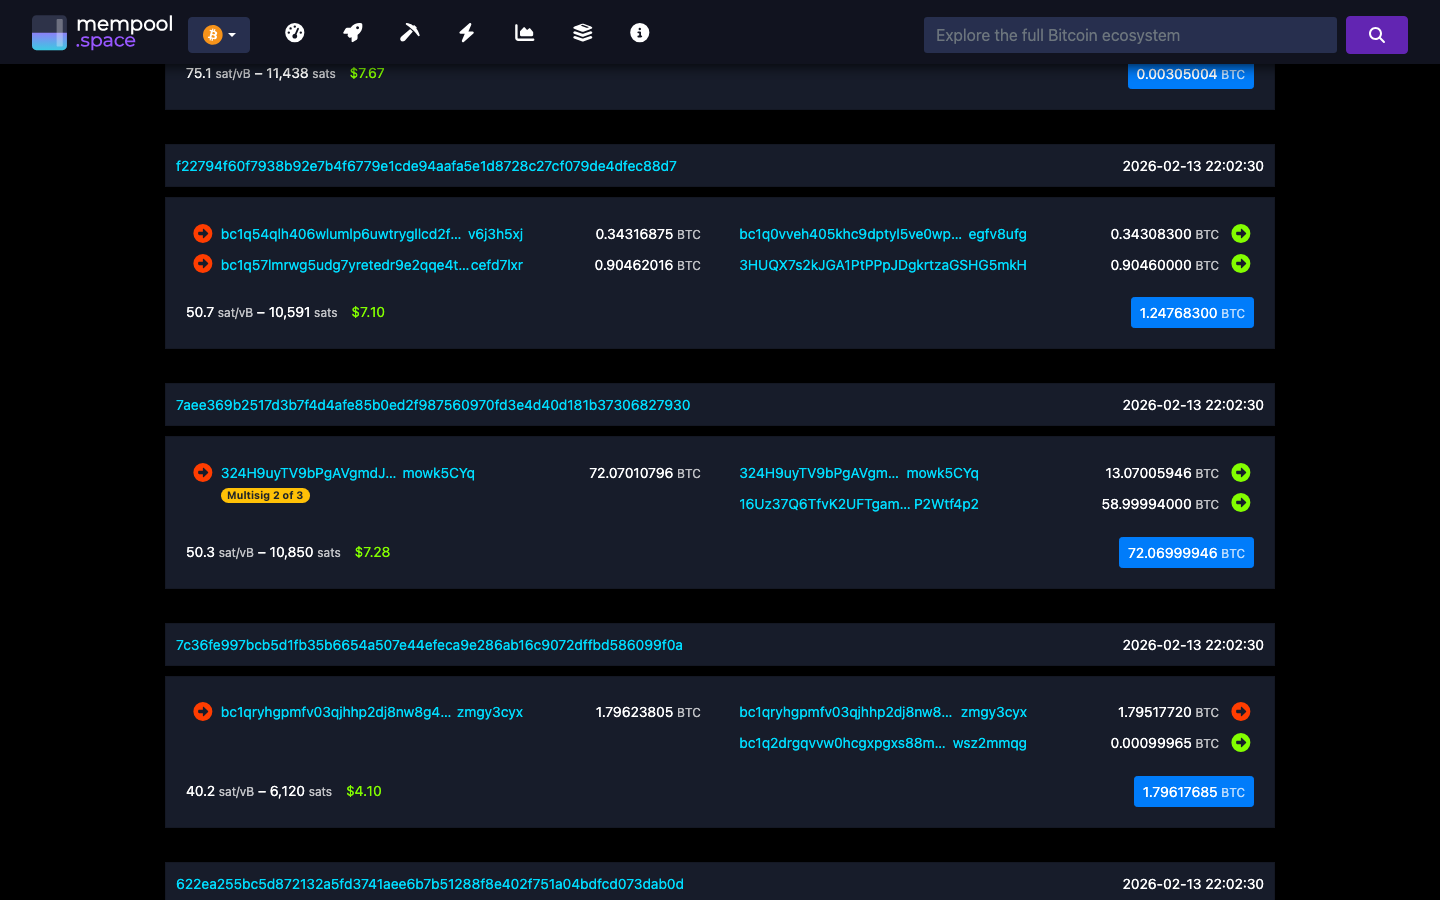The image size is (1440, 900).
Task: Open transaction f22794f60f7938b92e7b4f6779e1cde9...
Action: (x=427, y=166)
